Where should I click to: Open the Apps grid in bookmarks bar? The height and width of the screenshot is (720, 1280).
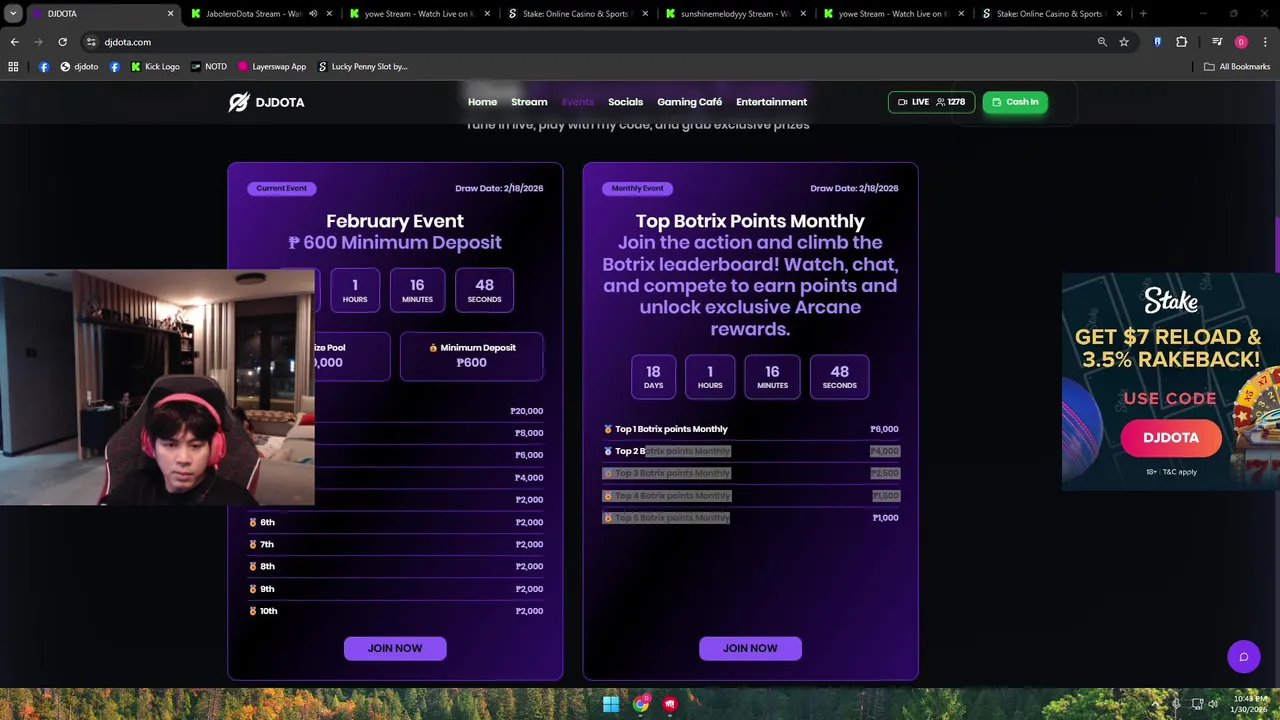(x=13, y=67)
